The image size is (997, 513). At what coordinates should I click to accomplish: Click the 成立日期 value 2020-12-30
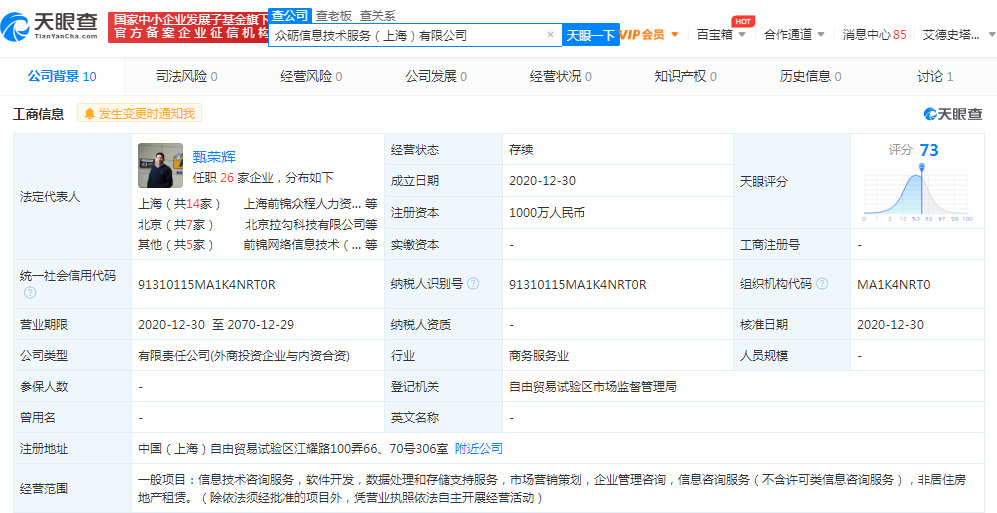[x=542, y=181]
